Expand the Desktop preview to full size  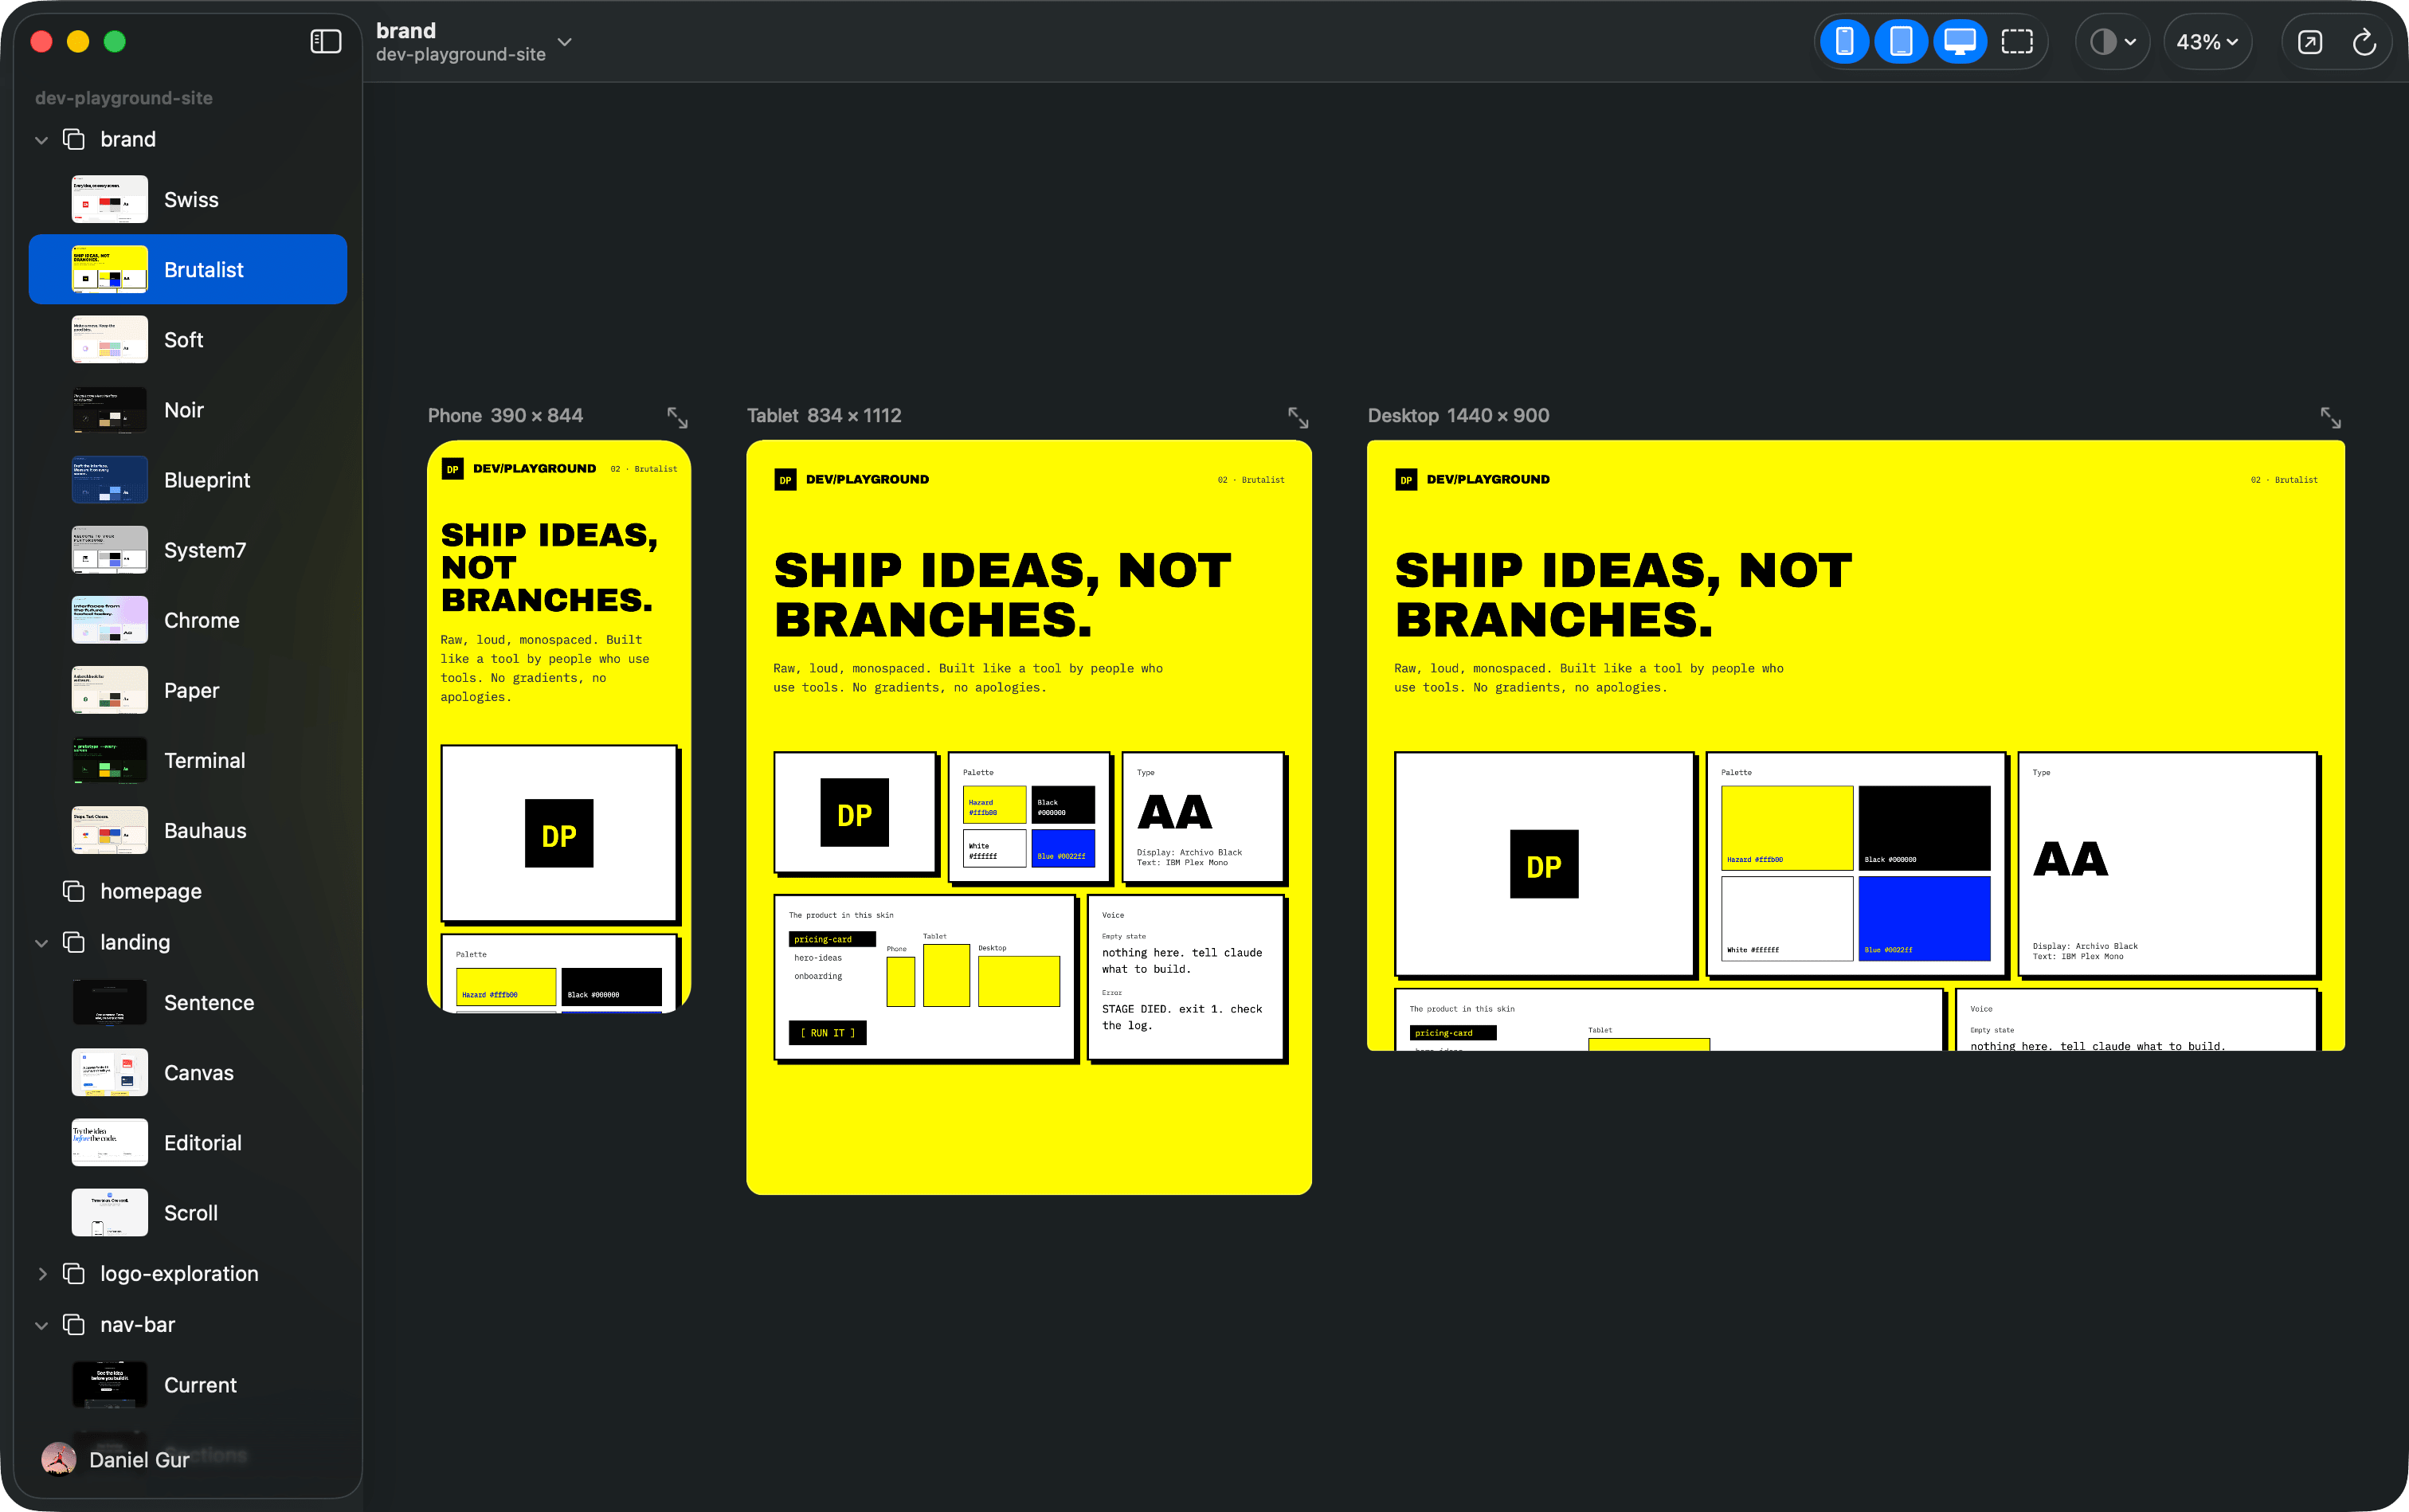pyautogui.click(x=2330, y=417)
